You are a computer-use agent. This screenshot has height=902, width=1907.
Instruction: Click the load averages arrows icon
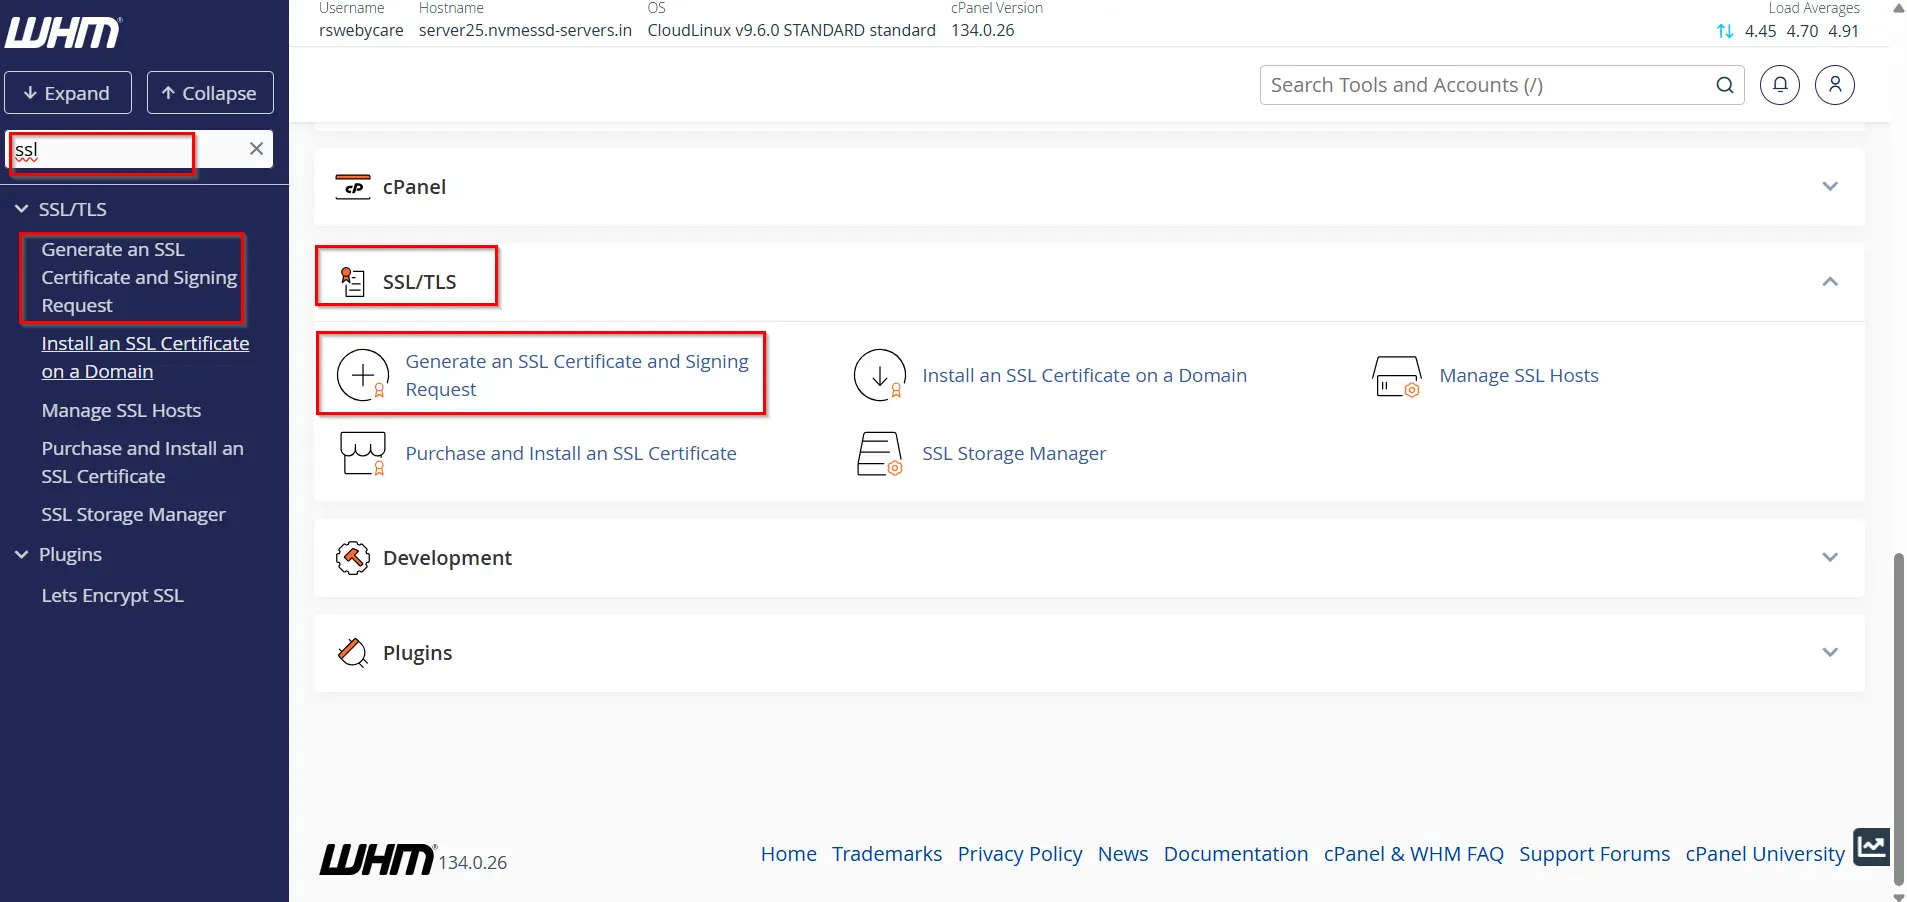[x=1725, y=31]
